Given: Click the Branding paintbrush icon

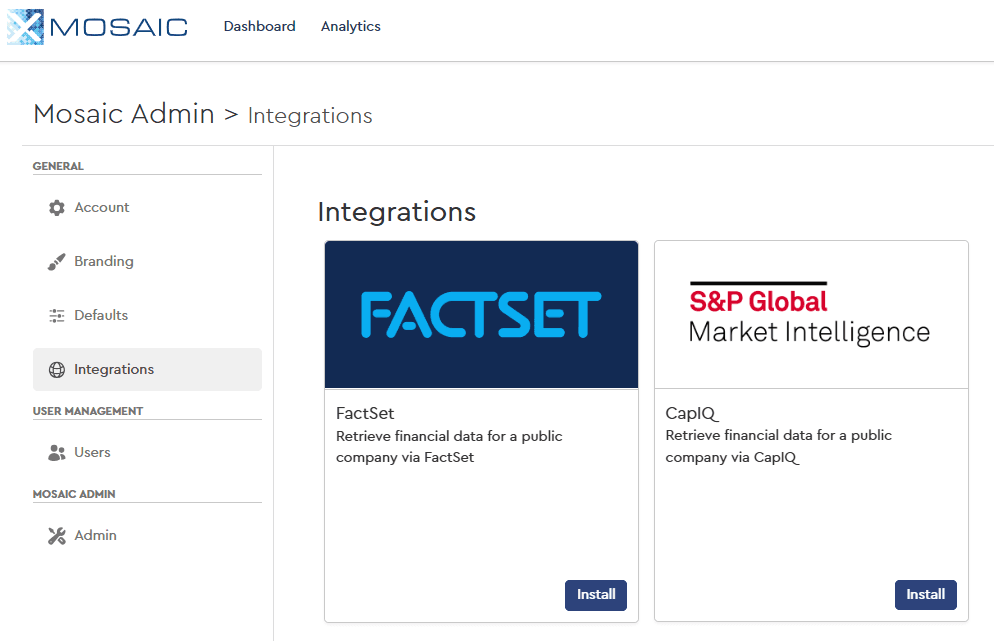Looking at the screenshot, I should [x=58, y=261].
